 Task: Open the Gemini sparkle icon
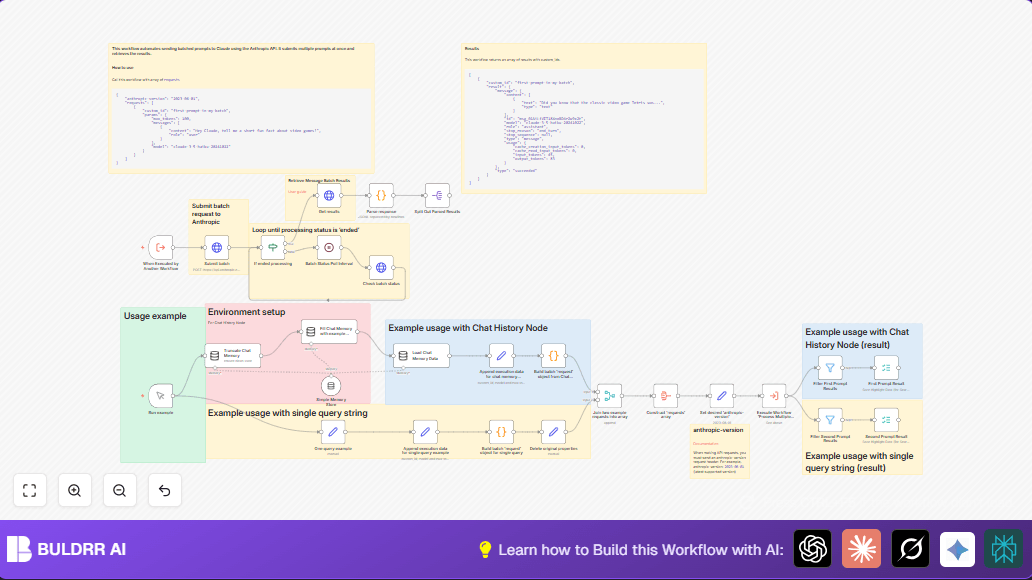[957, 548]
